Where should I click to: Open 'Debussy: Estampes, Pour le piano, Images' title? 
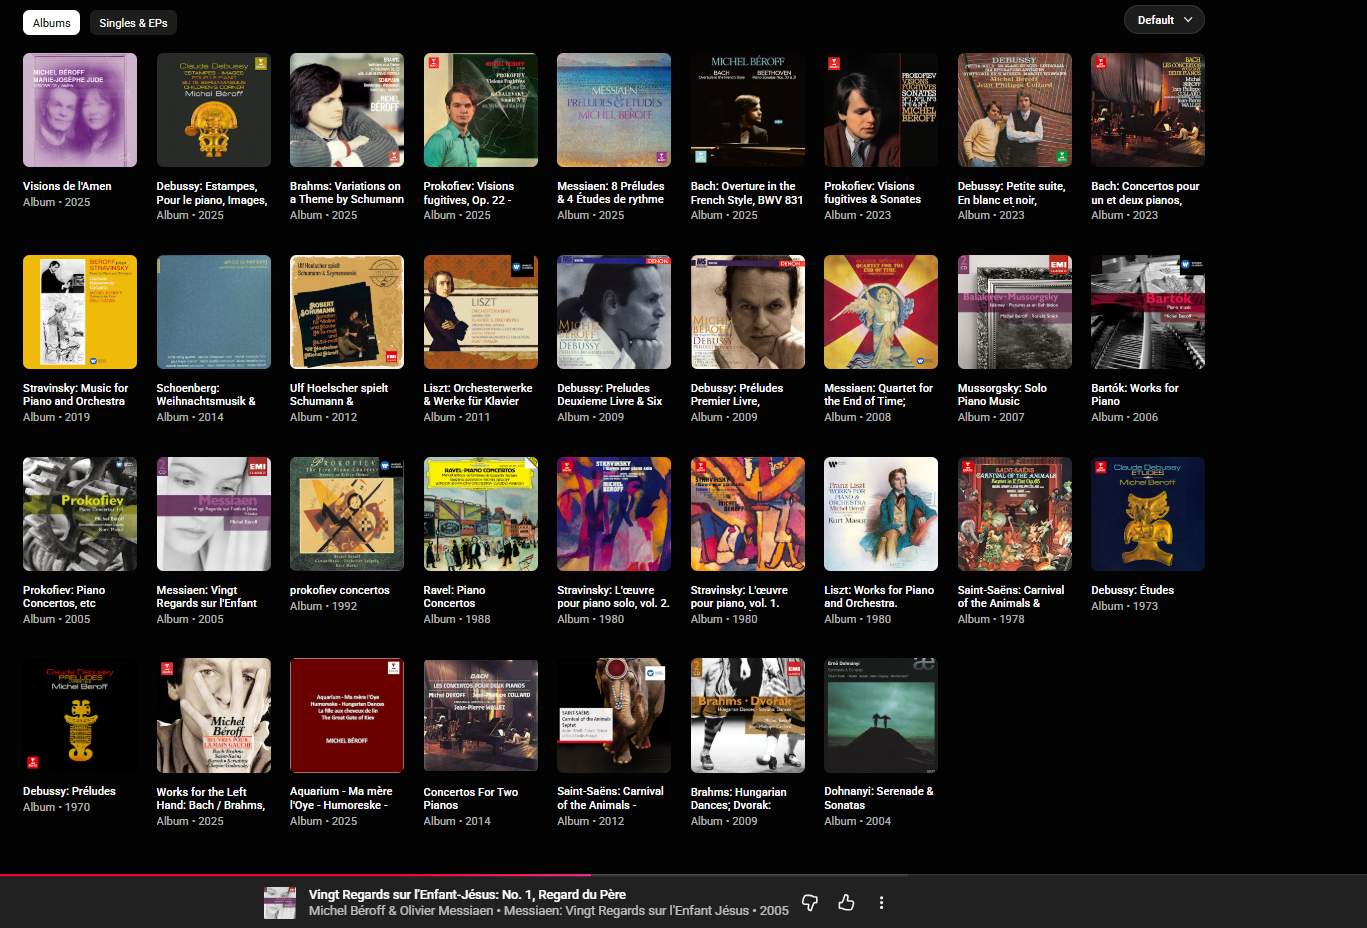point(212,193)
